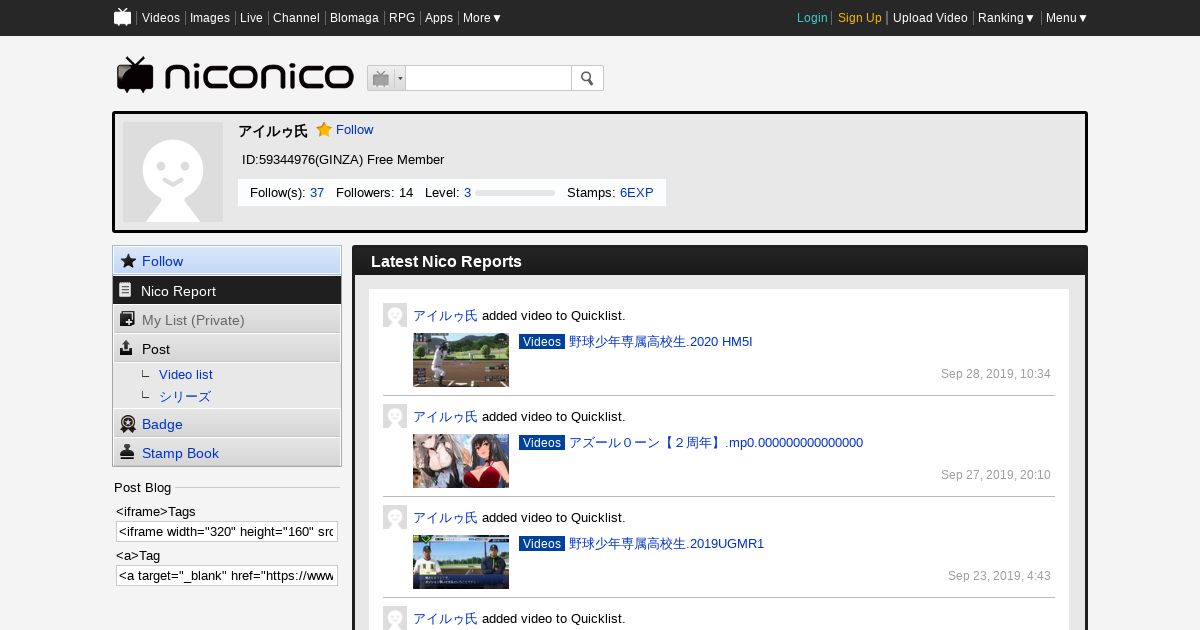The height and width of the screenshot is (630, 1200).
Task: Click the ID:59344976(GINZA) Free Member text
Action: (x=343, y=159)
